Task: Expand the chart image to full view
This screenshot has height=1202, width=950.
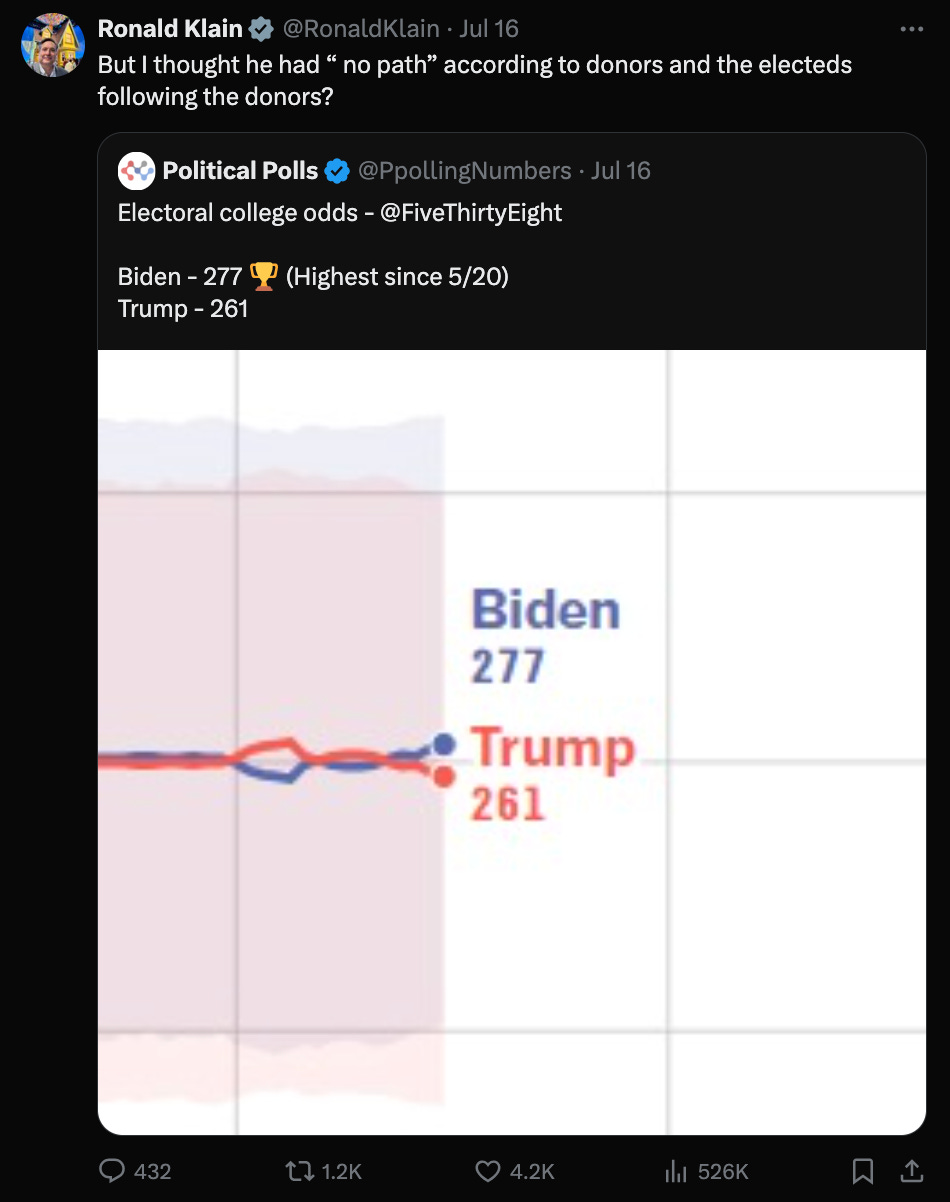Action: [x=511, y=740]
